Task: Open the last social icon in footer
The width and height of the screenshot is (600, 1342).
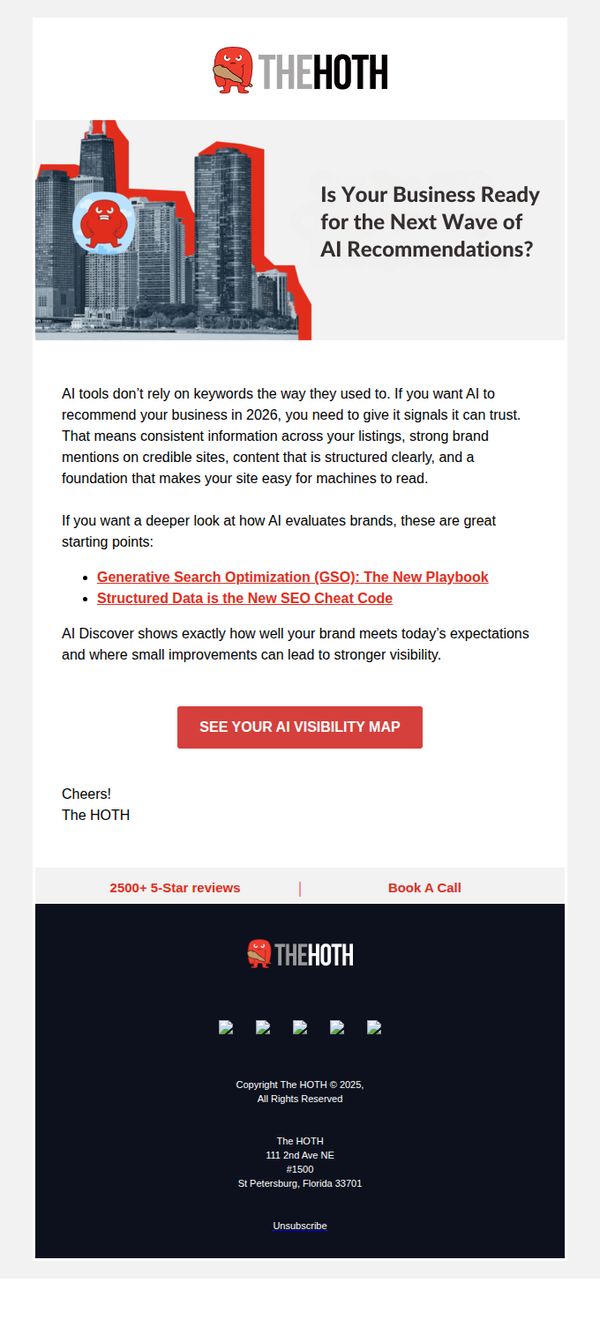Action: (374, 1027)
